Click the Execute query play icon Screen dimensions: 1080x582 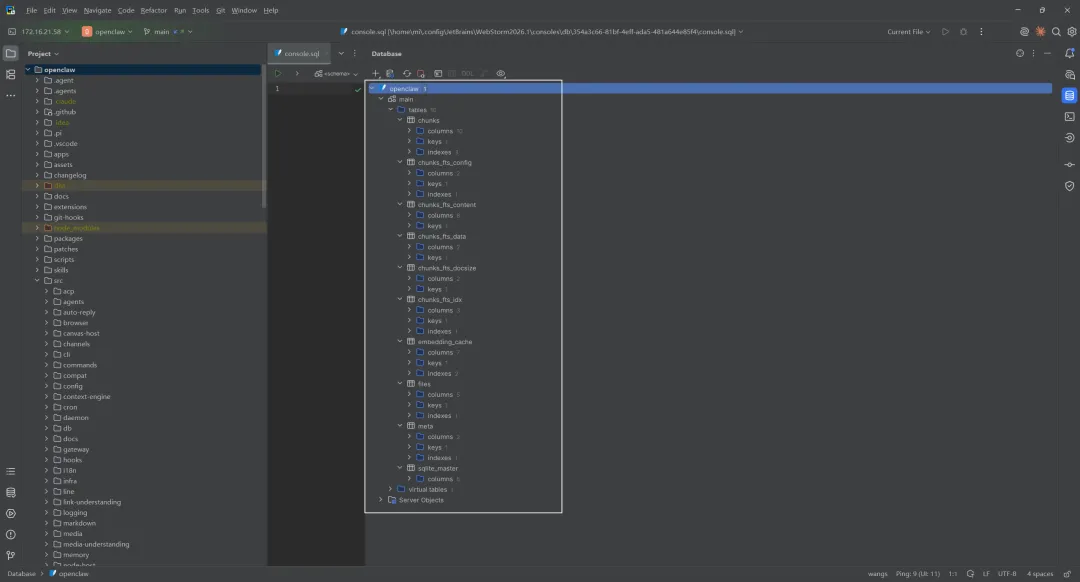tap(278, 74)
